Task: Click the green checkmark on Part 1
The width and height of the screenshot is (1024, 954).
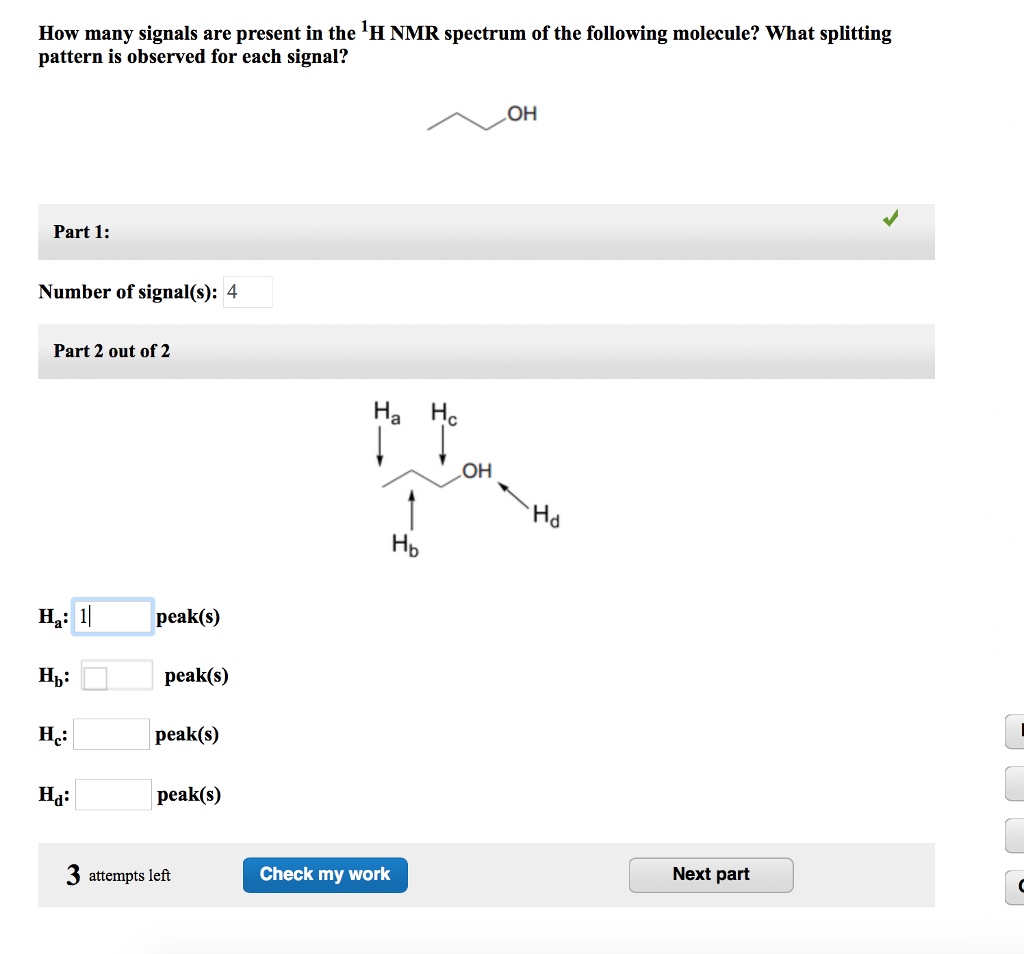Action: click(889, 217)
